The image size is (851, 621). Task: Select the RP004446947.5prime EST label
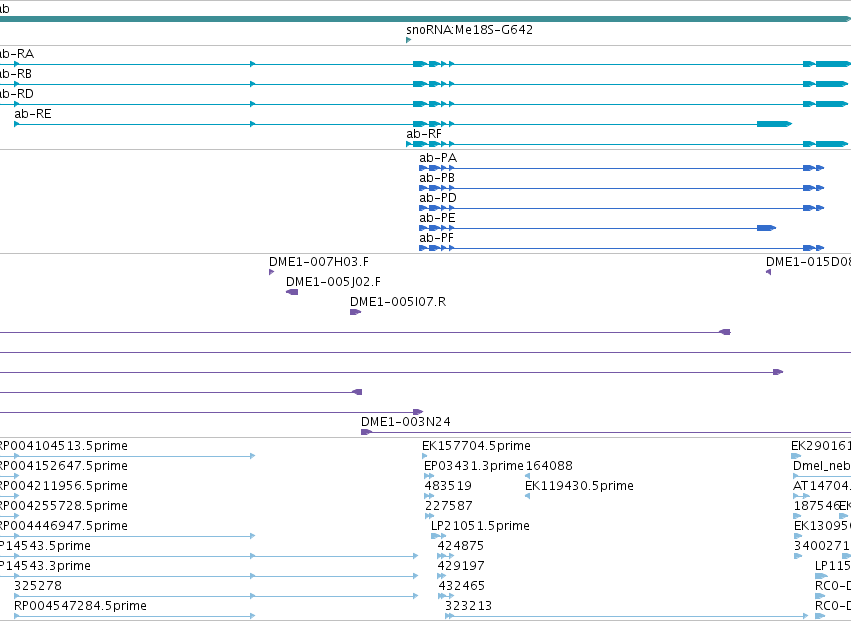pos(62,526)
